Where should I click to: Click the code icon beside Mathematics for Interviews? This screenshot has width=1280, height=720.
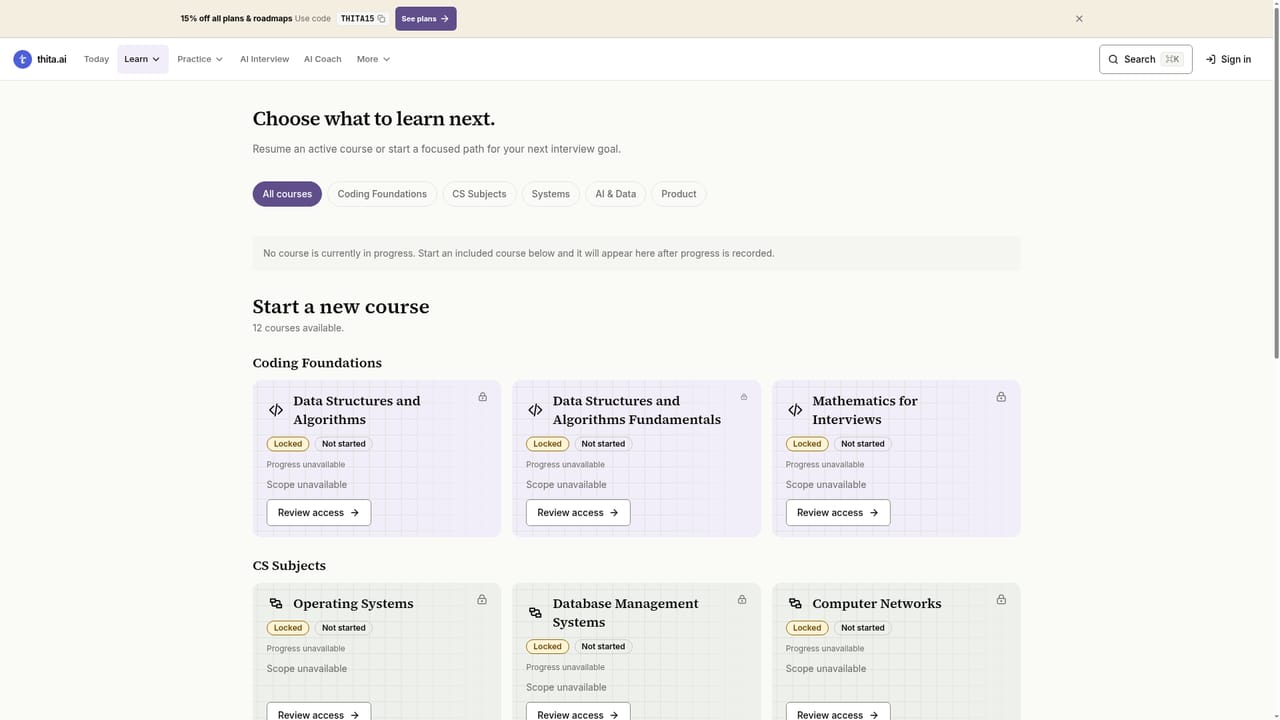(795, 410)
